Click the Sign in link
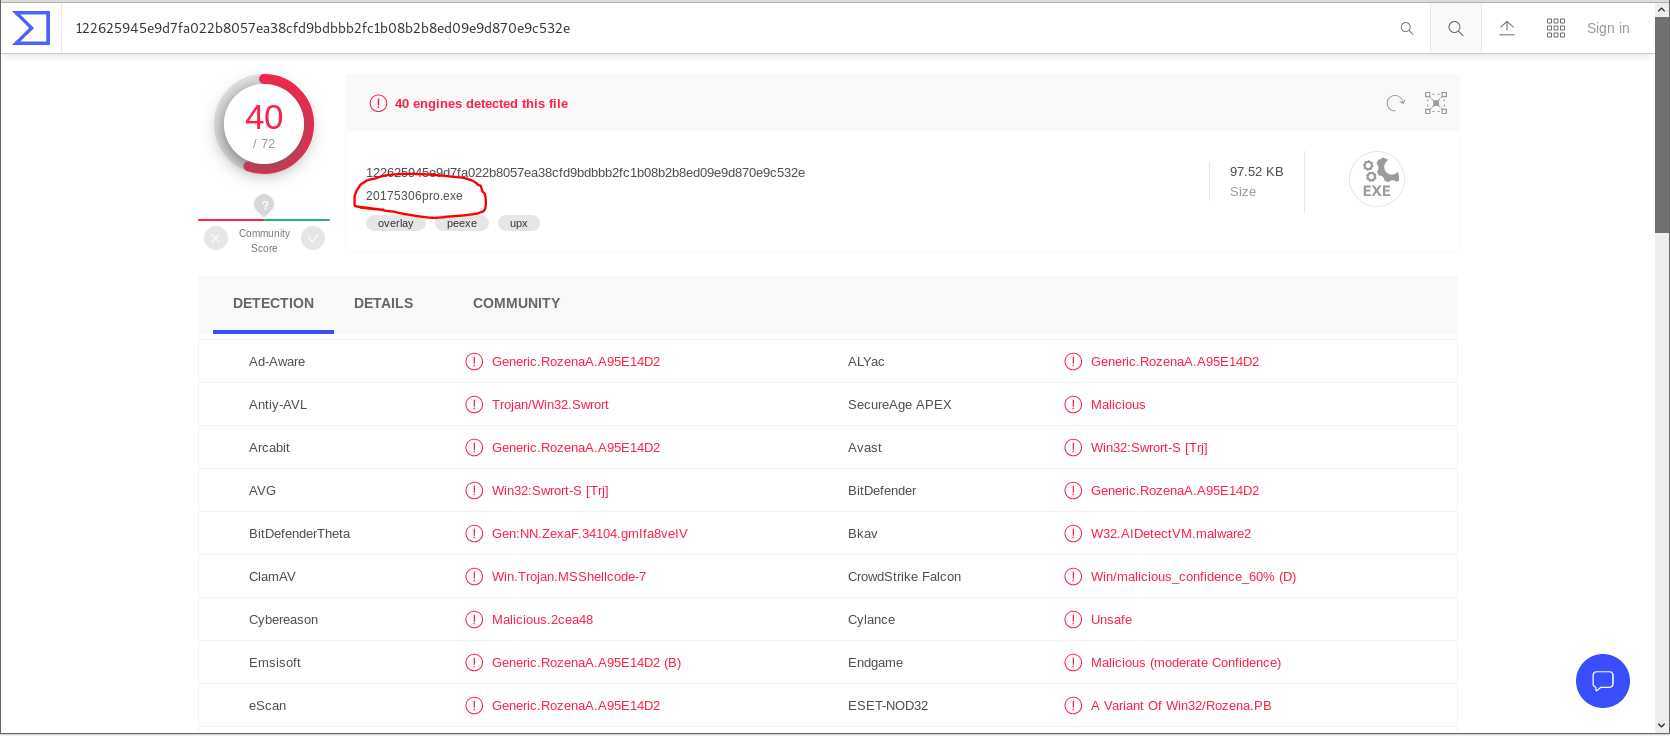This screenshot has height=736, width=1670. (x=1608, y=29)
